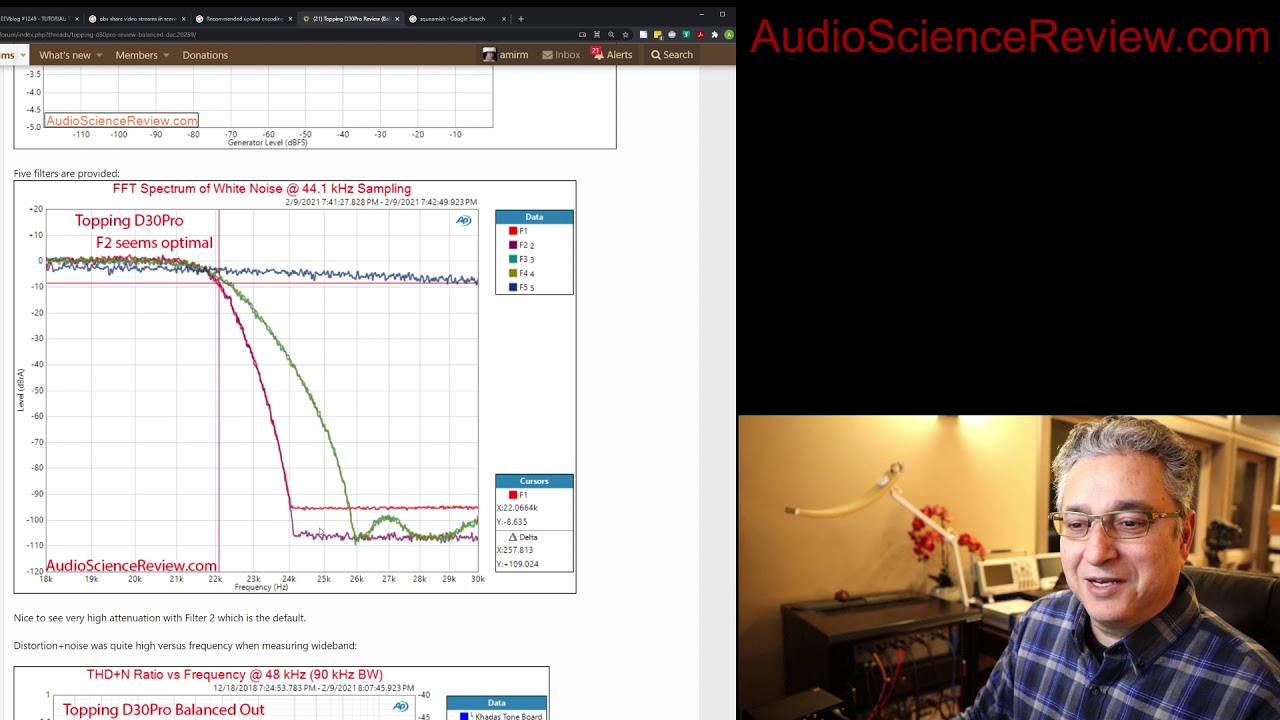The image size is (1280, 720).
Task: Click the 'Nice to see very high attenuation' sentence
Action: pyautogui.click(x=160, y=618)
